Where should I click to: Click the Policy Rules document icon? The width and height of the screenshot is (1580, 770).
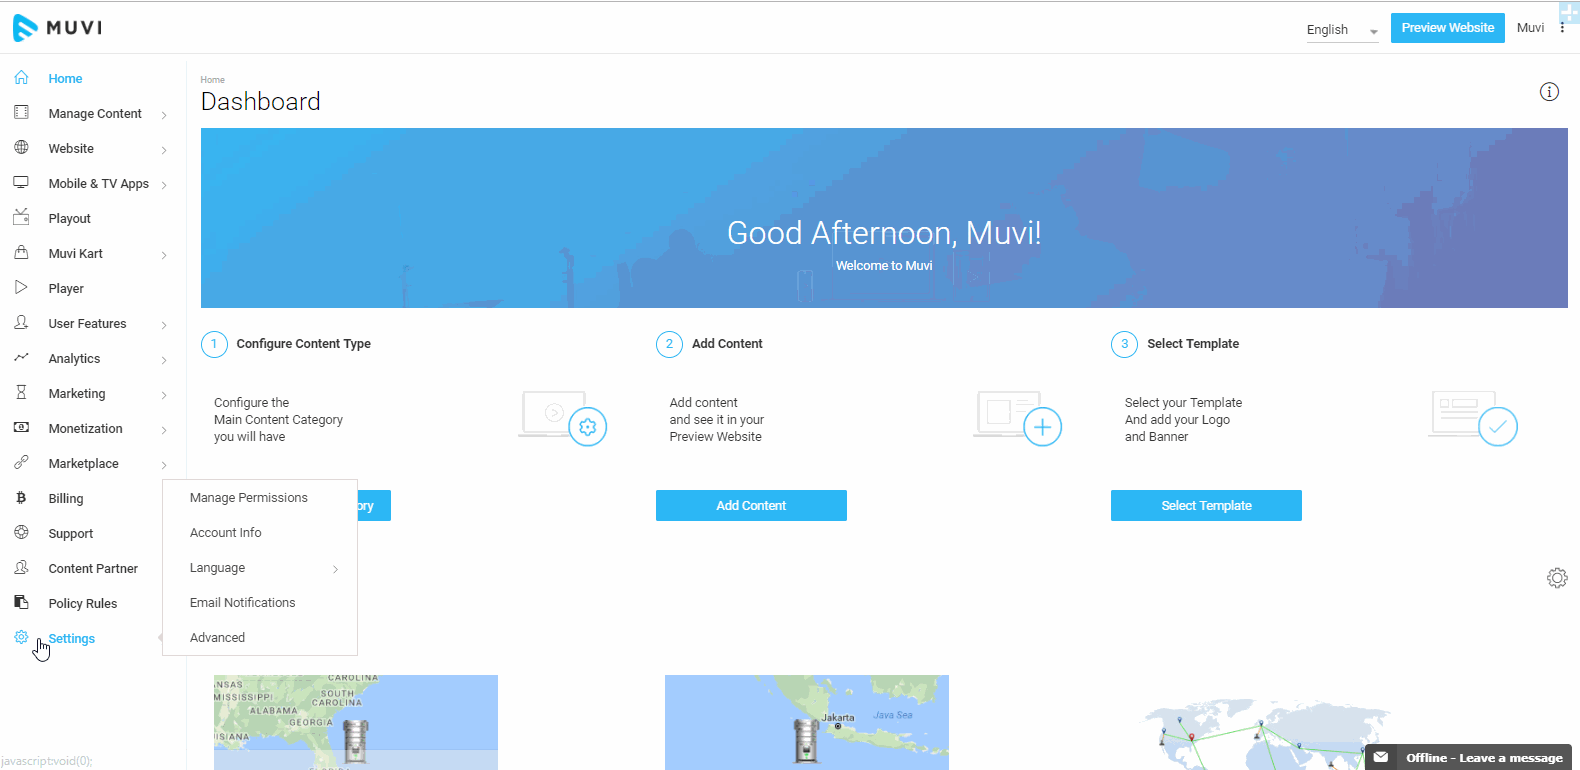(21, 602)
